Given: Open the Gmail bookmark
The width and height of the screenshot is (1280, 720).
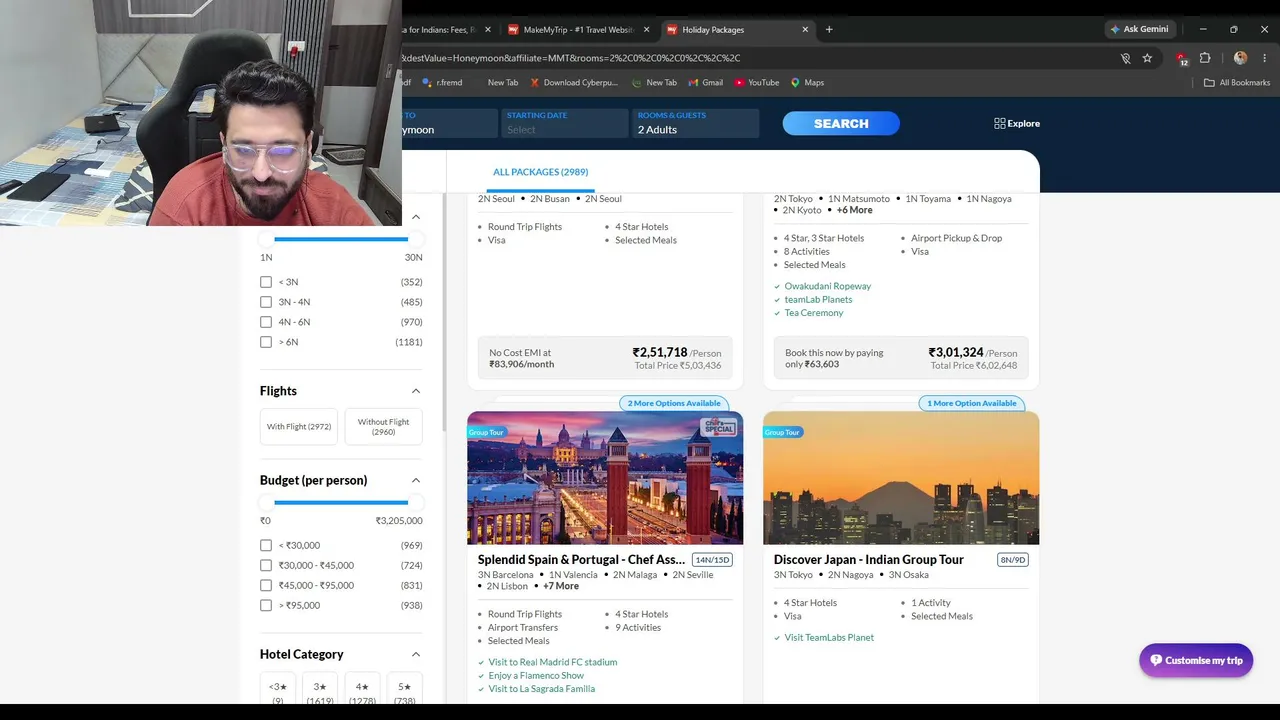Looking at the screenshot, I should [705, 83].
